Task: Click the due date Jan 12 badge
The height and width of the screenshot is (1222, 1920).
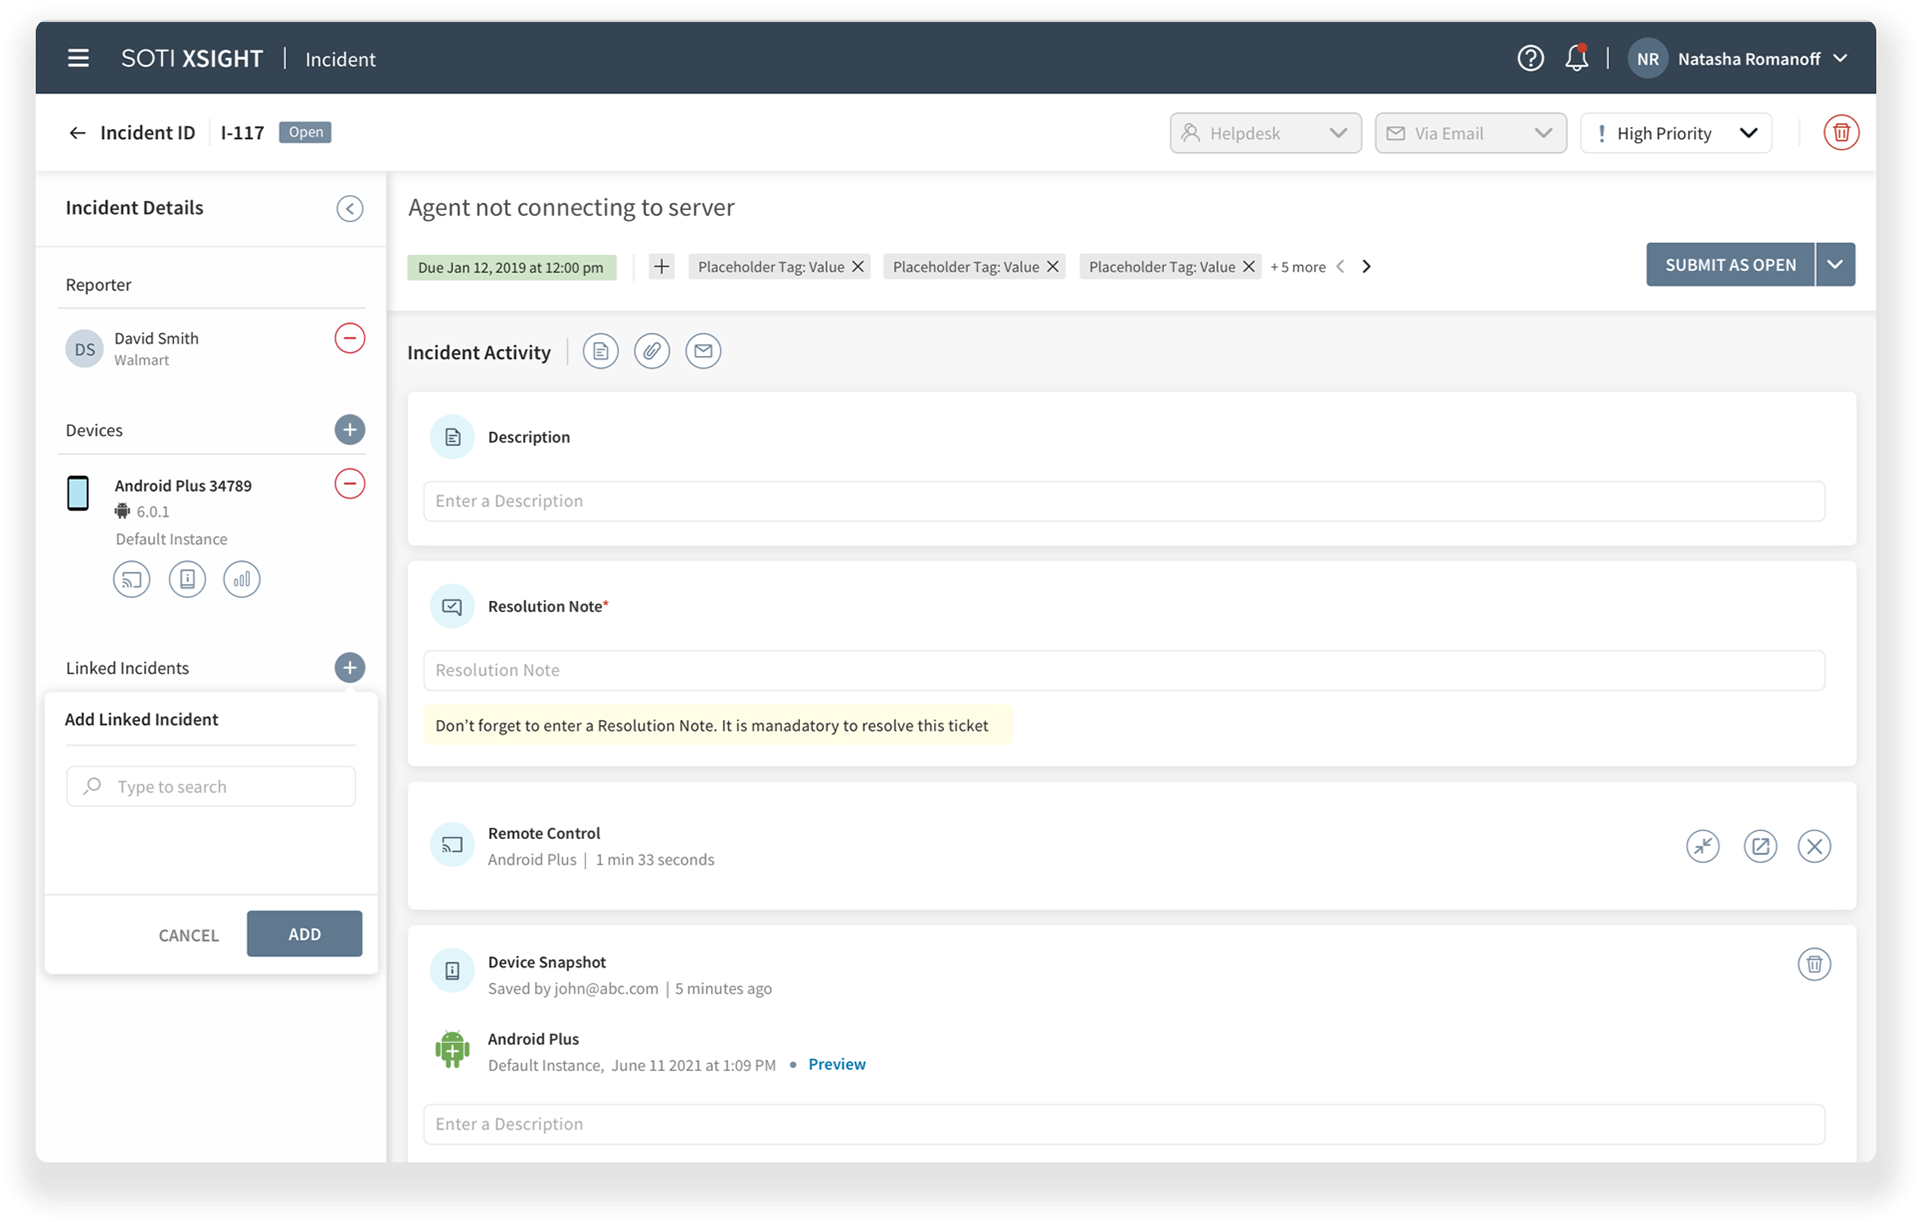Action: coord(511,267)
